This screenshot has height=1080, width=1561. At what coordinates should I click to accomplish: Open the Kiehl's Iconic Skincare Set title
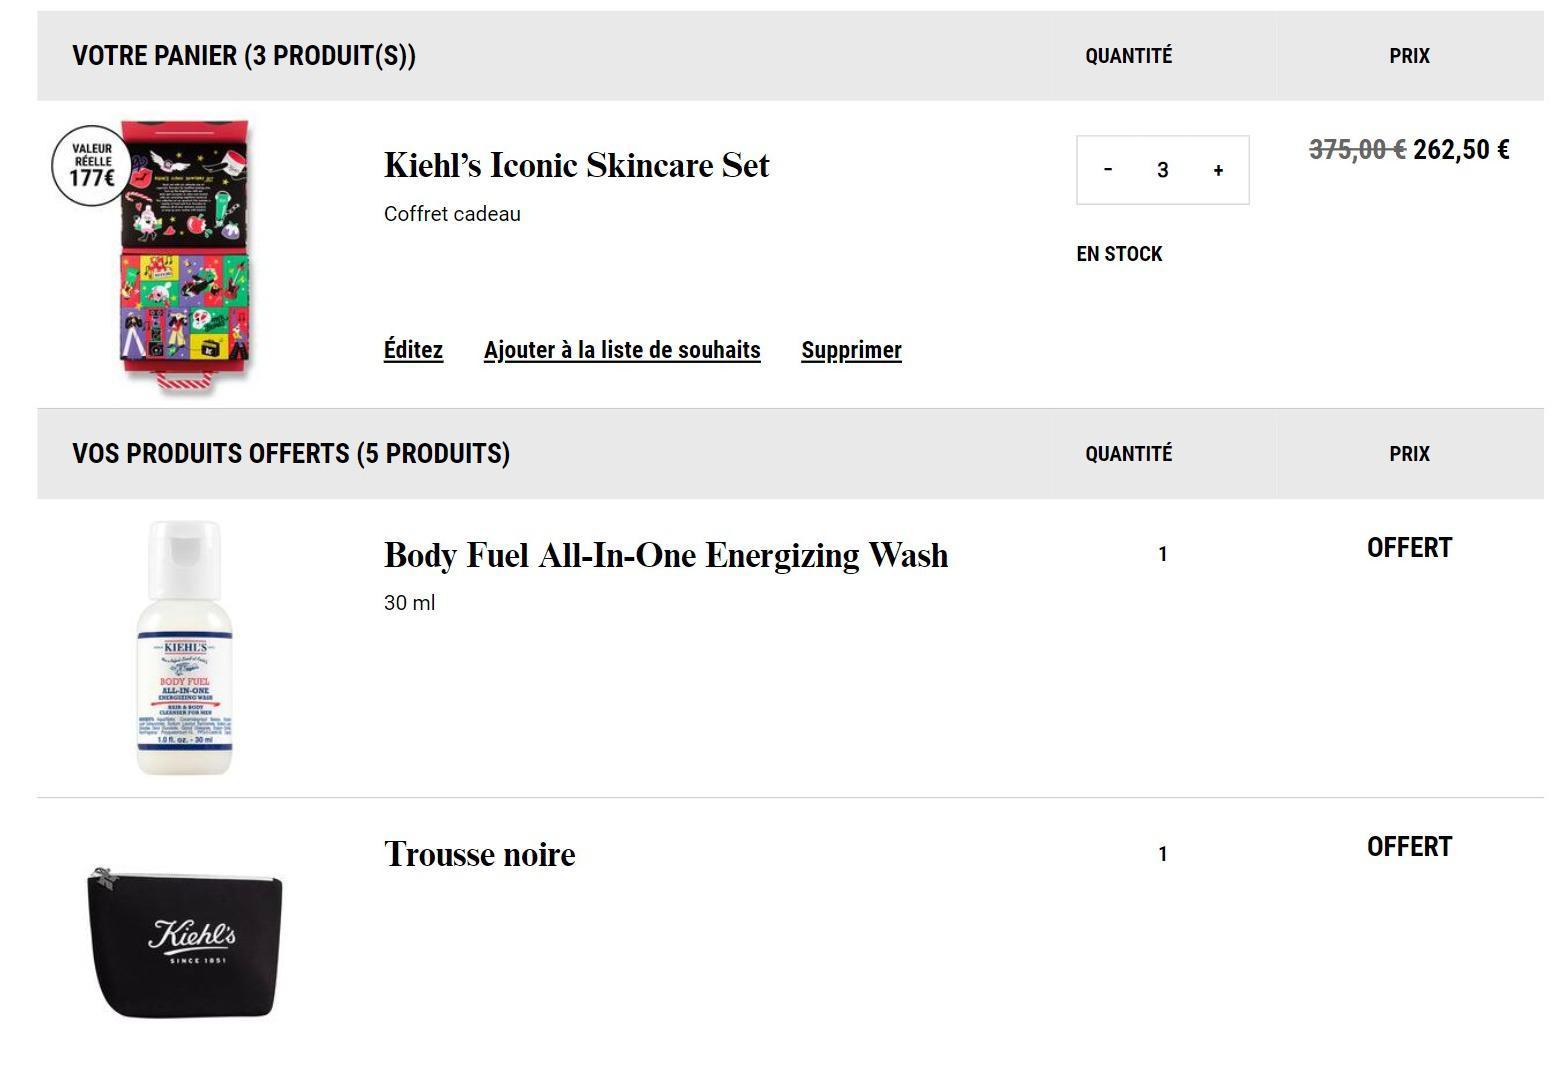[577, 165]
